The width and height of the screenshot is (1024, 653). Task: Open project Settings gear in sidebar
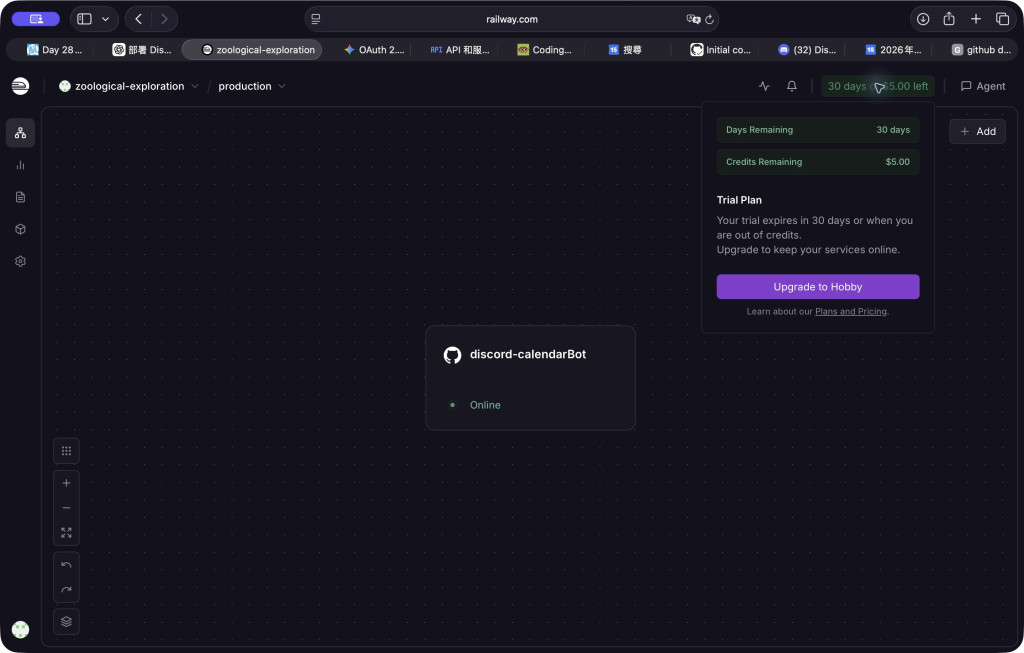tap(20, 261)
